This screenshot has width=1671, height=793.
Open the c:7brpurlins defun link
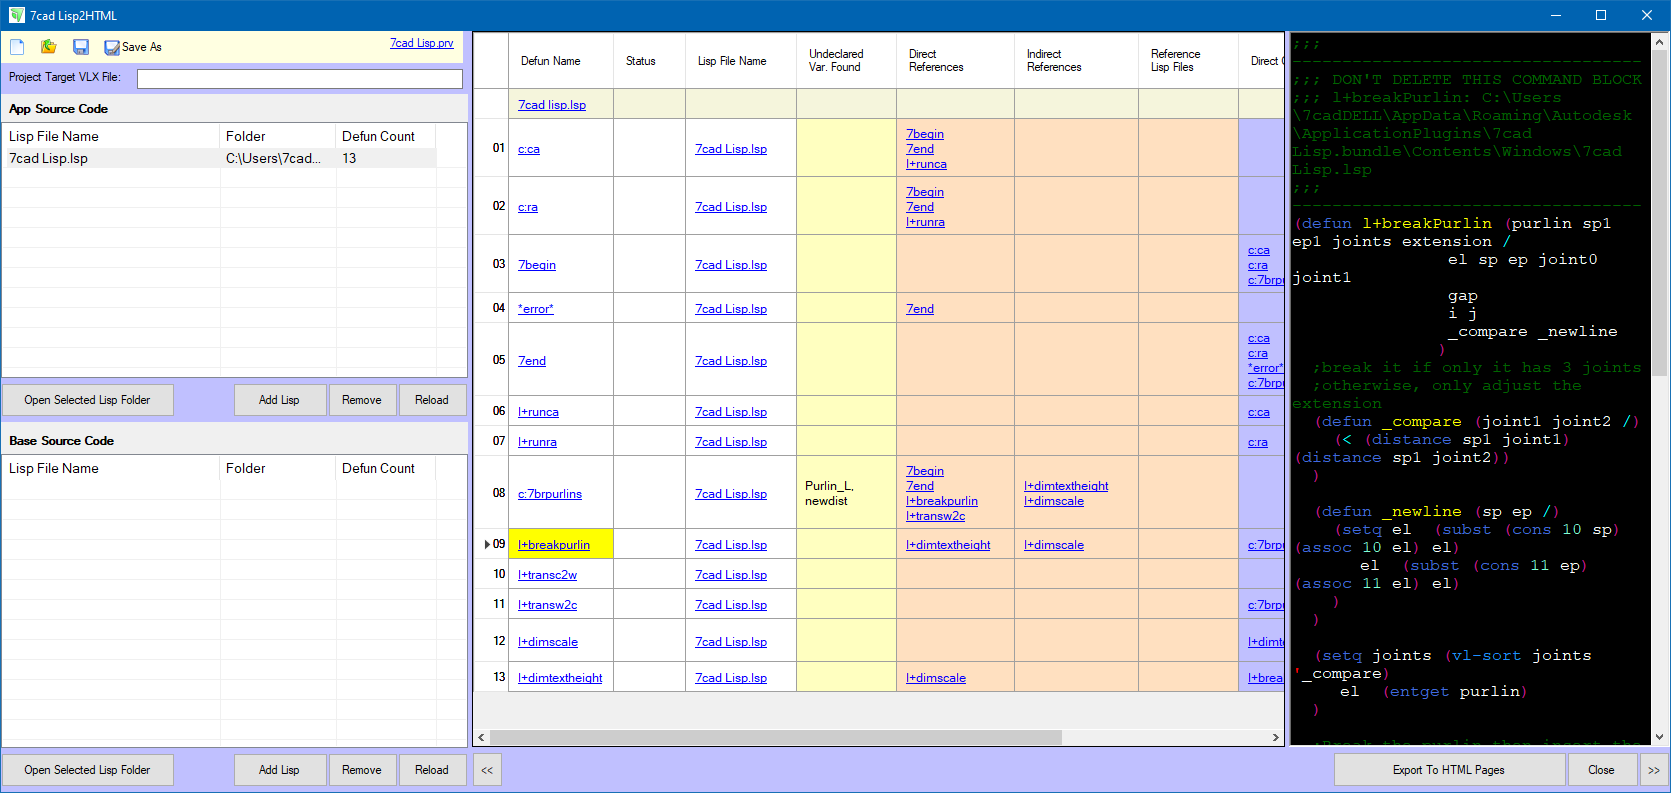[x=550, y=494]
